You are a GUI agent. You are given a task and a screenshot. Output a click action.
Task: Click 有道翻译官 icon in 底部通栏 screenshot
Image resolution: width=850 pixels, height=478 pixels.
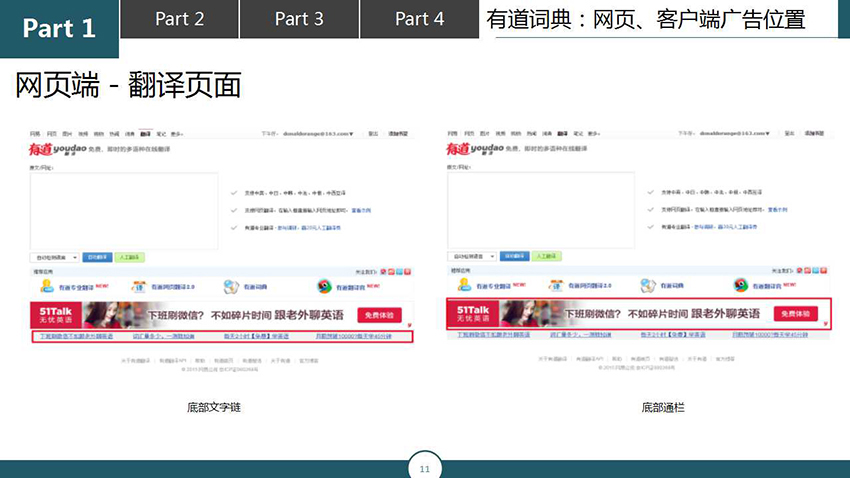pos(742,287)
